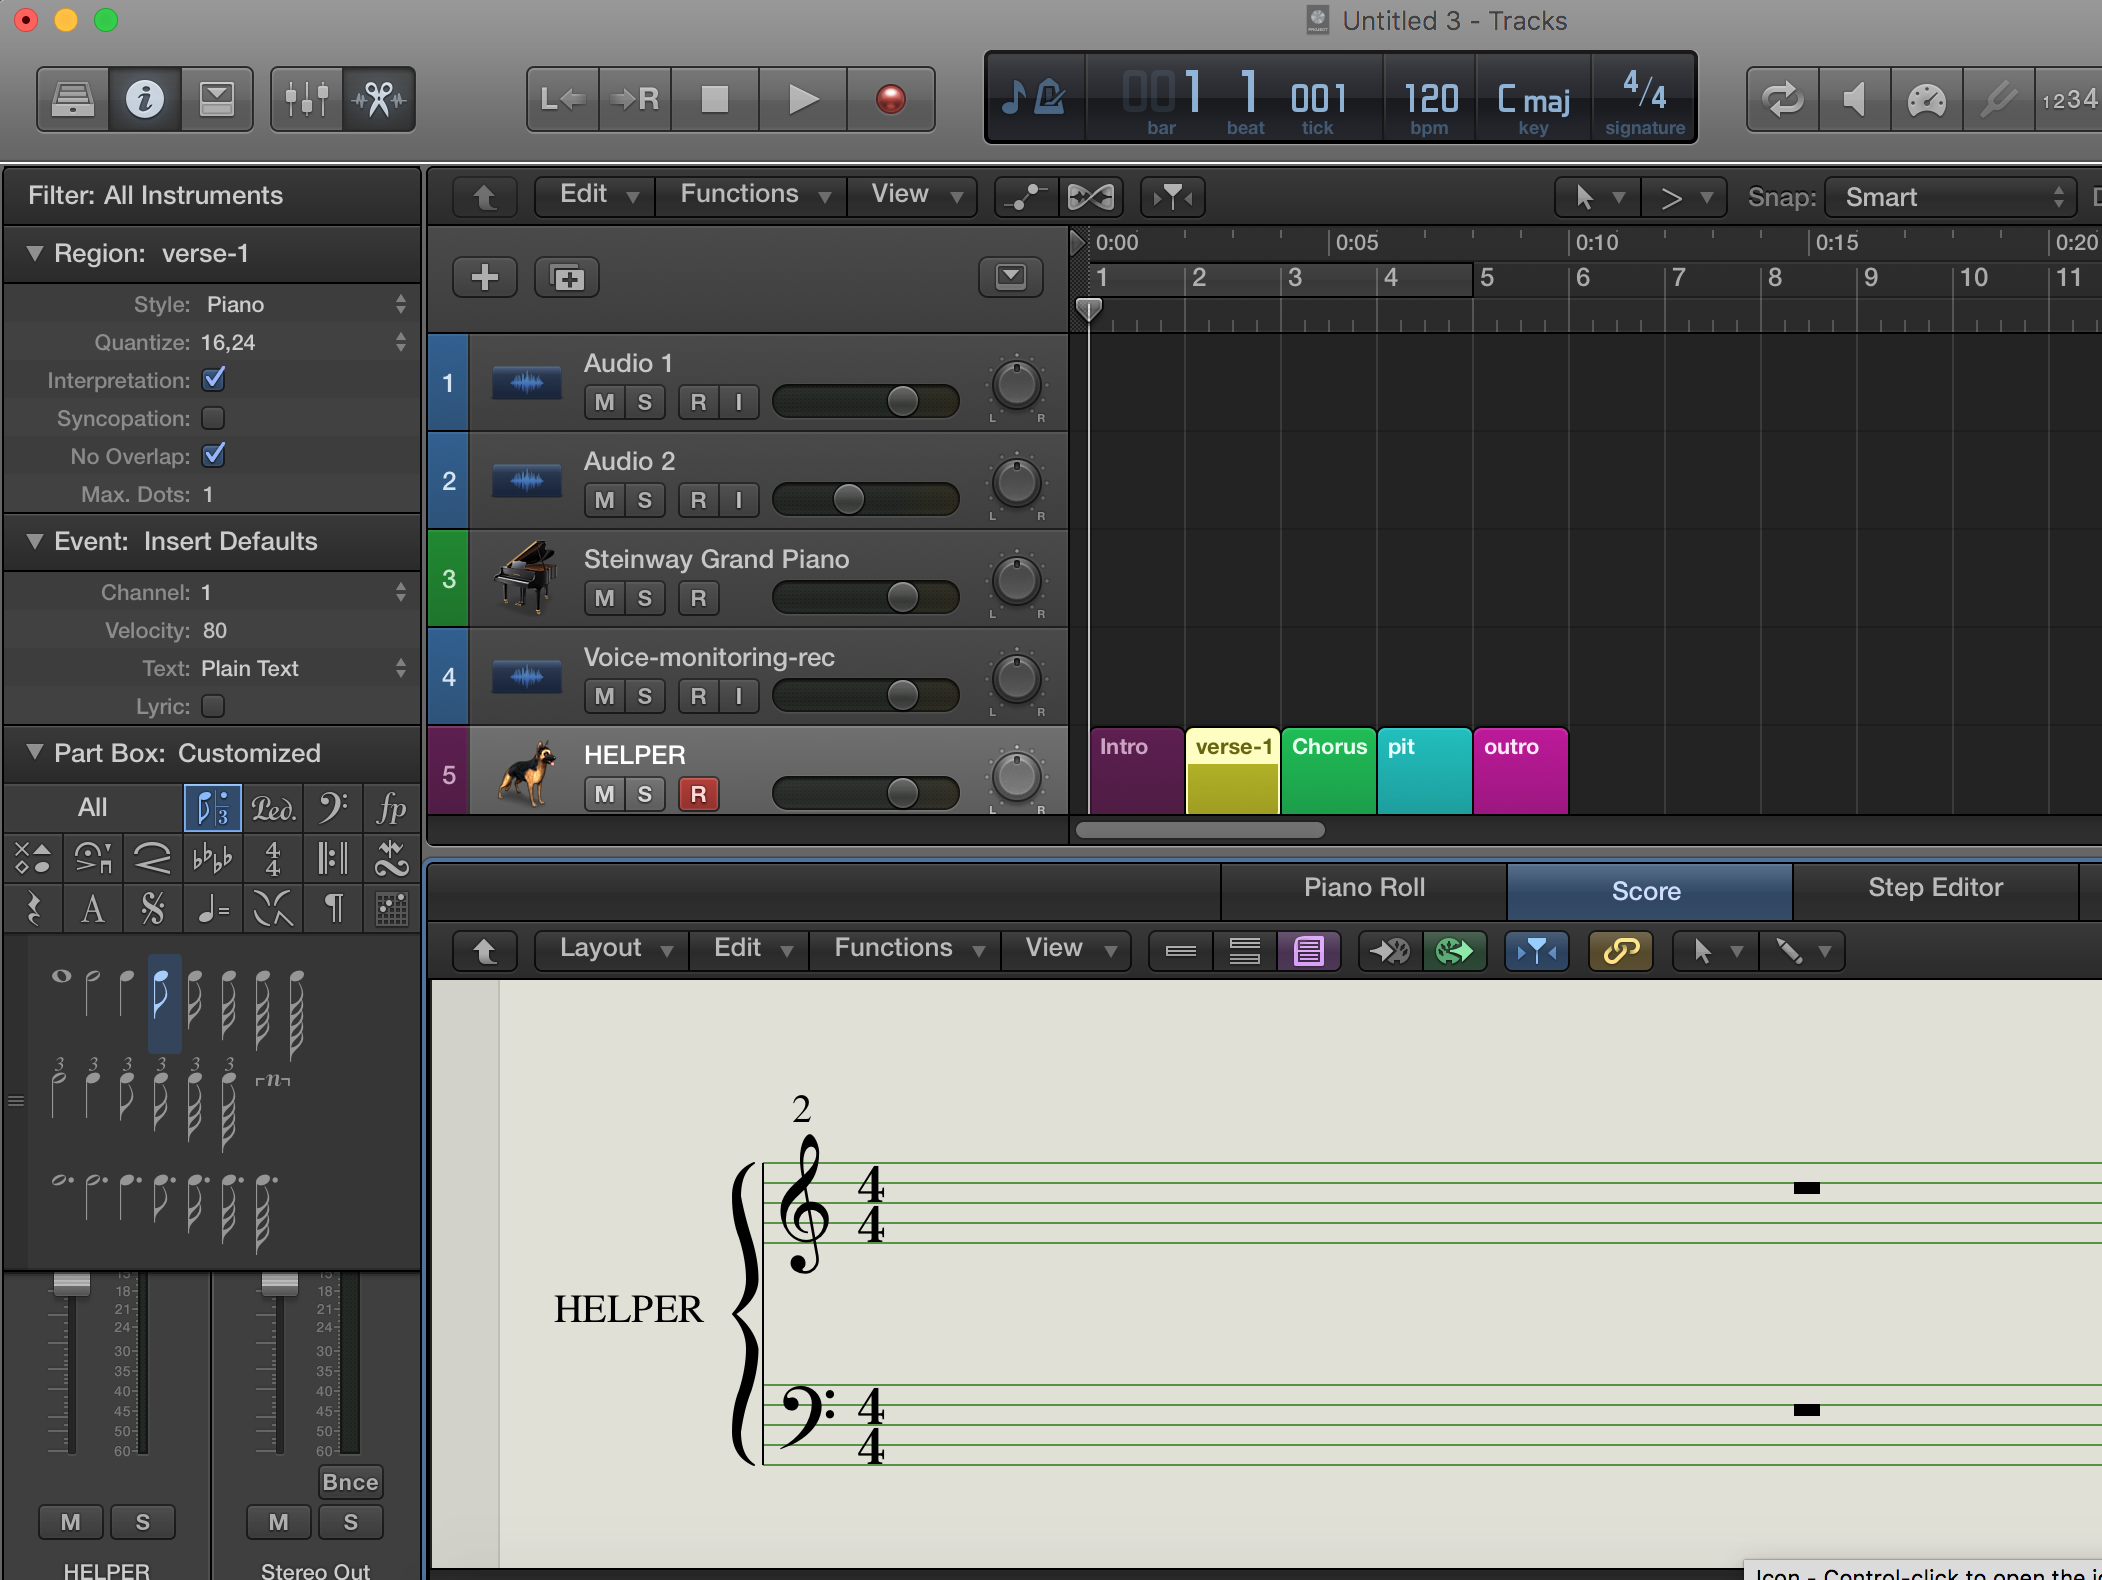
Task: Toggle the yellow Link button in Score
Action: 1620,950
